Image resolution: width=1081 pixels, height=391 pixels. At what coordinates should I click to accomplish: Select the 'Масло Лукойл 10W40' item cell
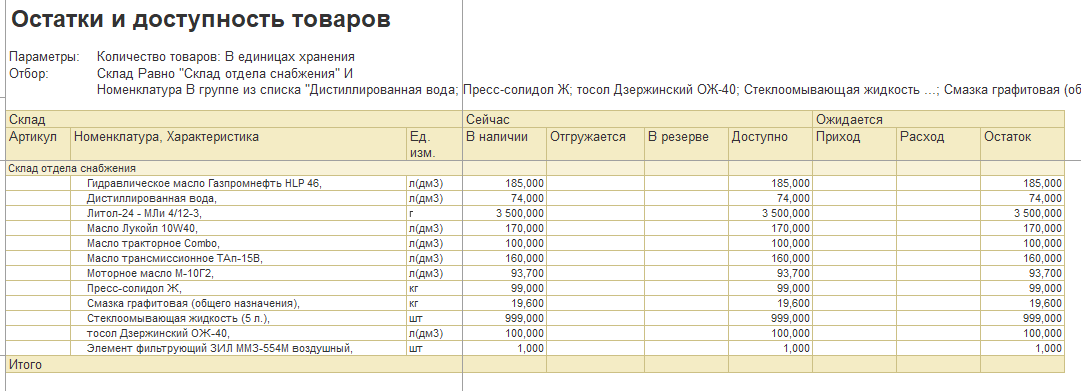pyautogui.click(x=239, y=228)
